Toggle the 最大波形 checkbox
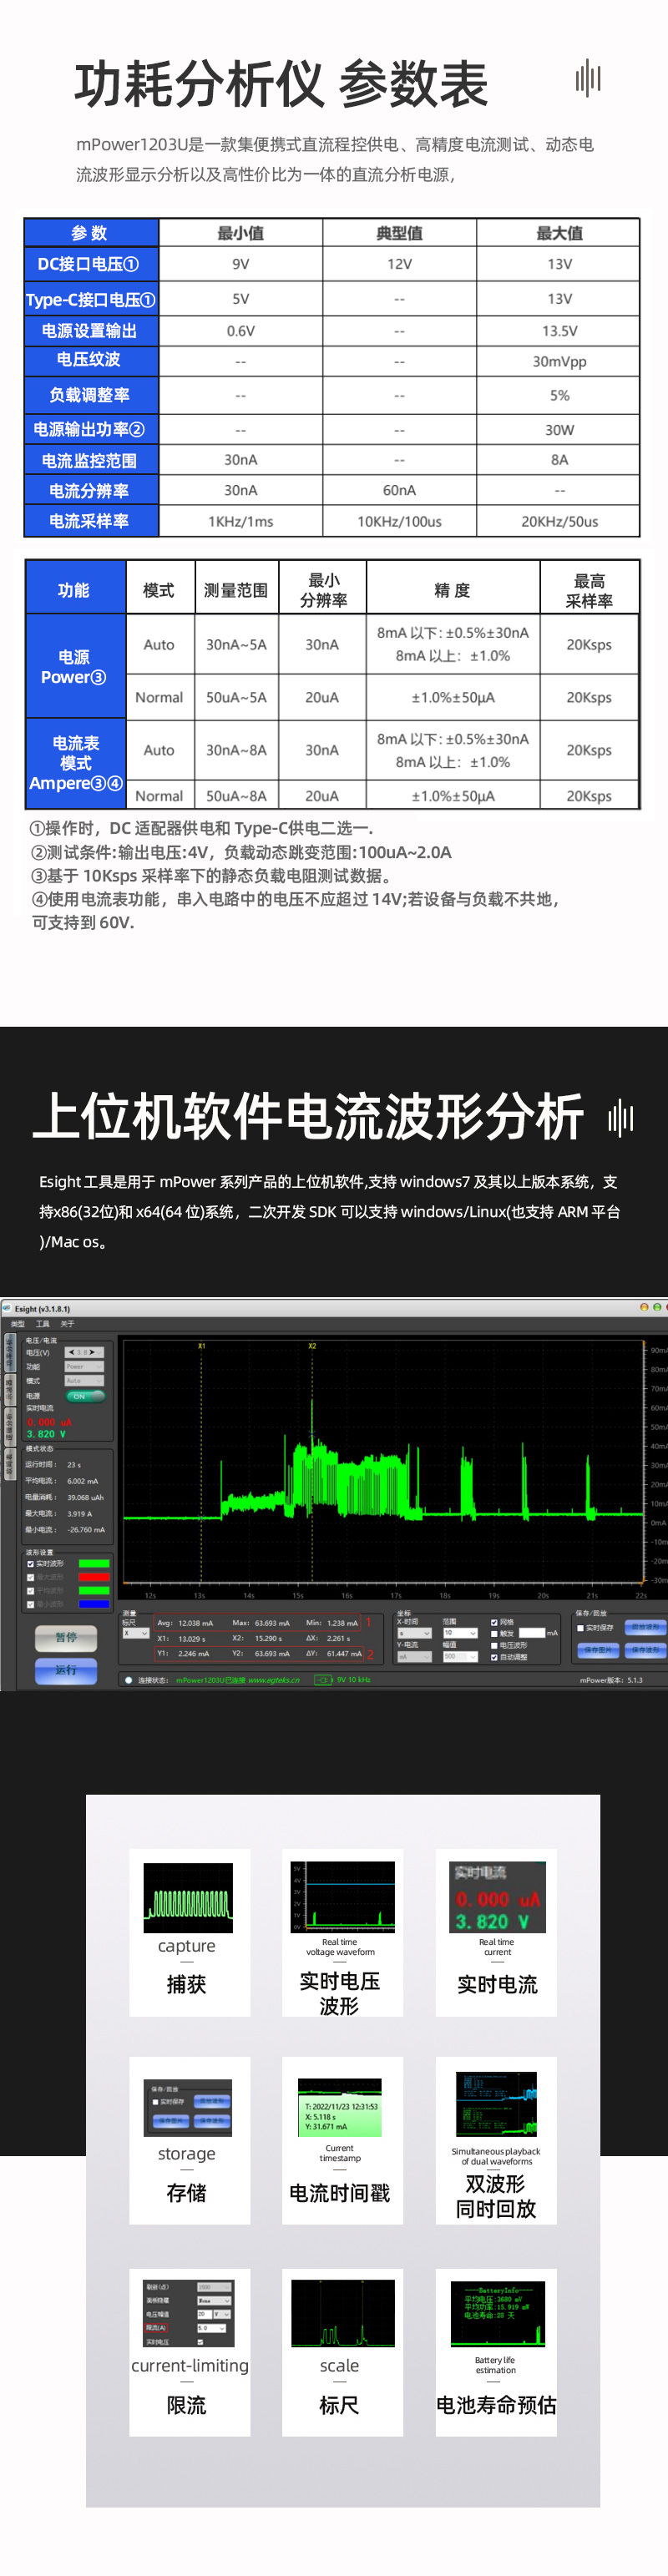 pyautogui.click(x=31, y=1577)
